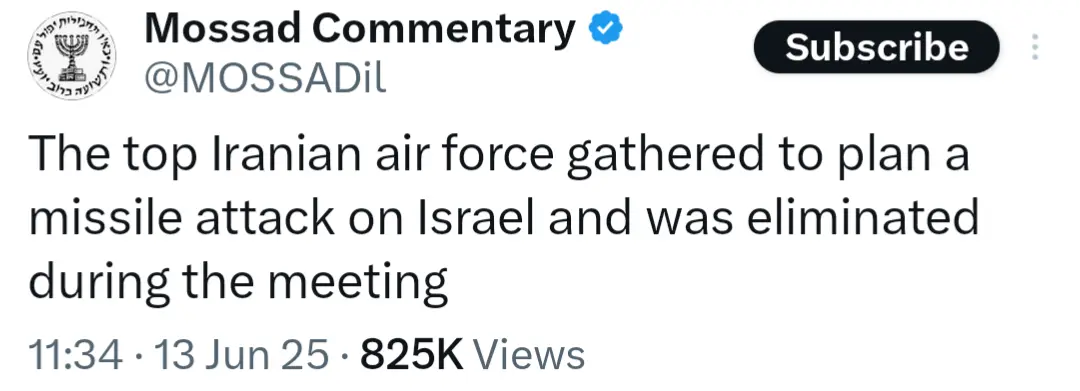The width and height of the screenshot is (1080, 391).
Task: Click the 11:34 timestamp
Action: [76, 356]
